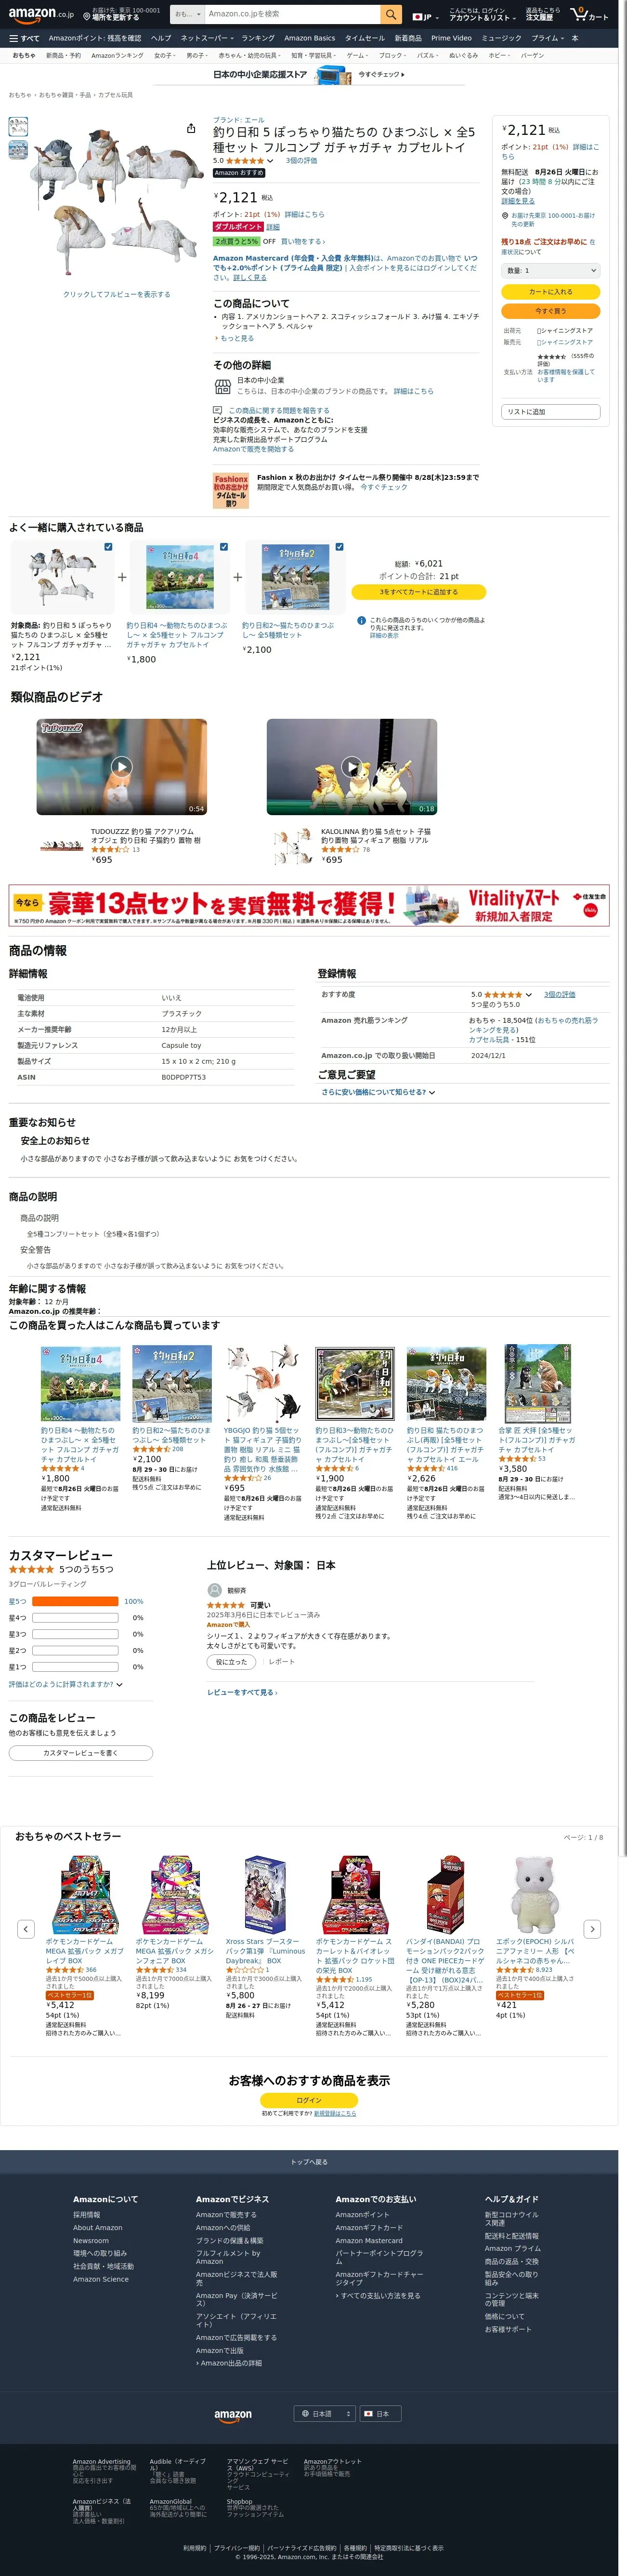
Task: Uncheck the 釣り日和4 bundle checkbox
Action: (224, 547)
